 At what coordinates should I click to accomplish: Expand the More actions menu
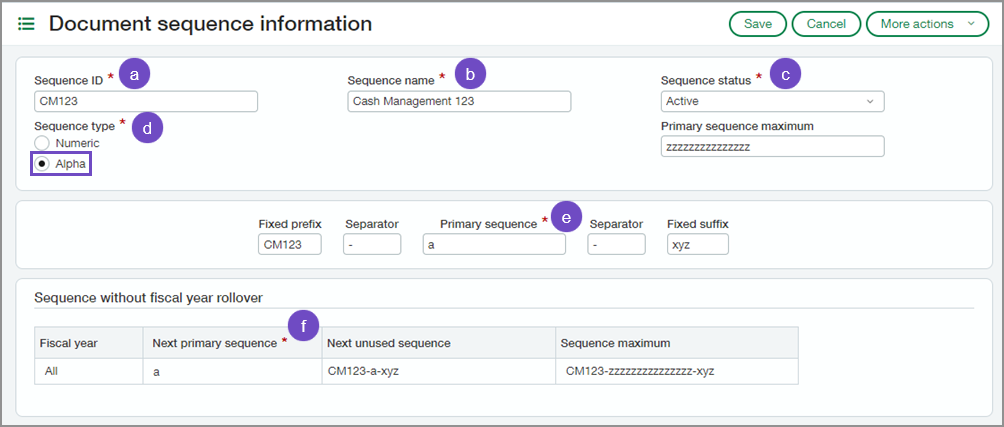[x=926, y=24]
